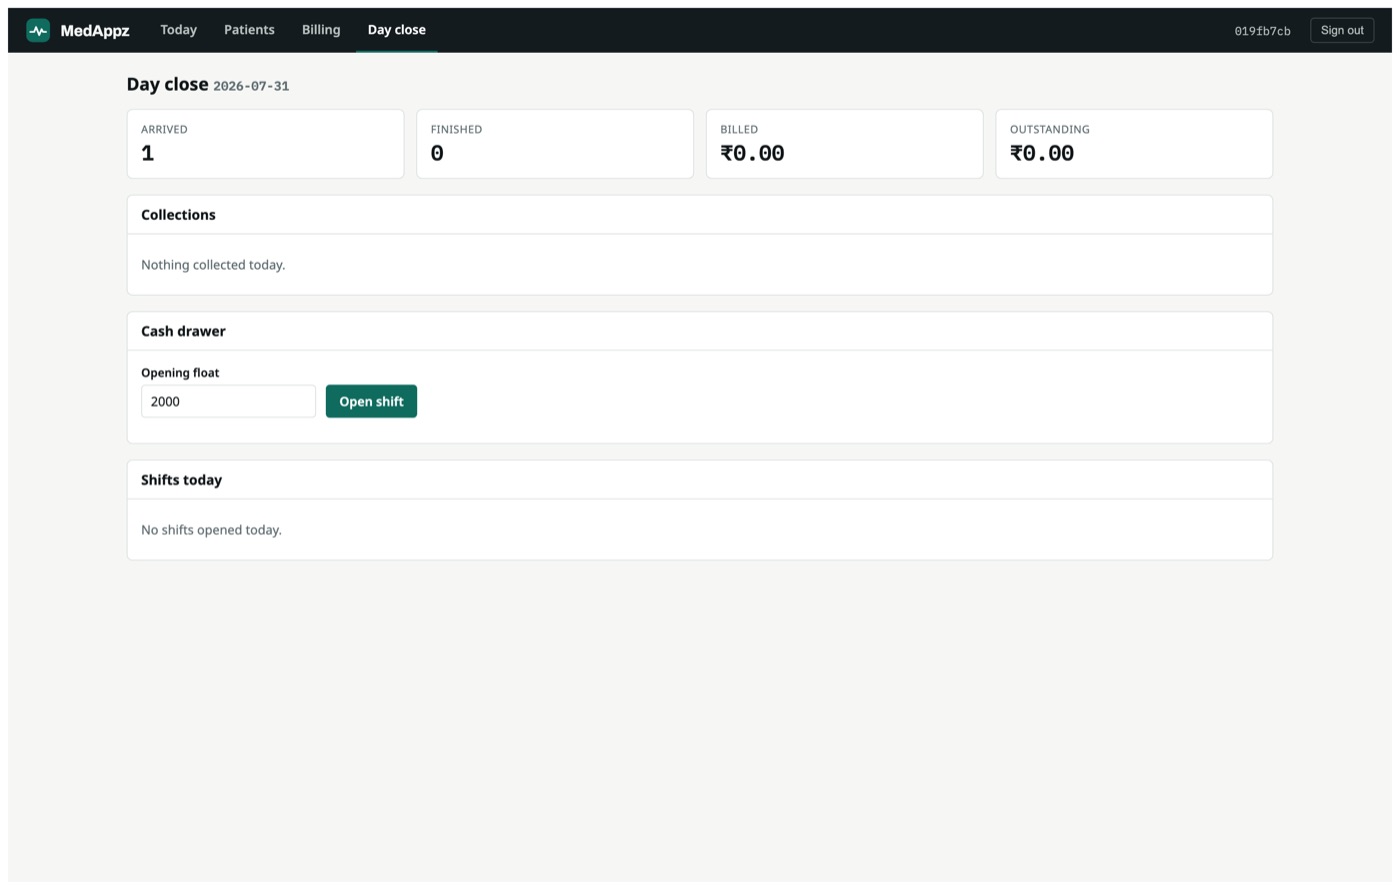Screen dimensions: 1400x890
Task: Go to the Patients tab
Action: tap(249, 30)
